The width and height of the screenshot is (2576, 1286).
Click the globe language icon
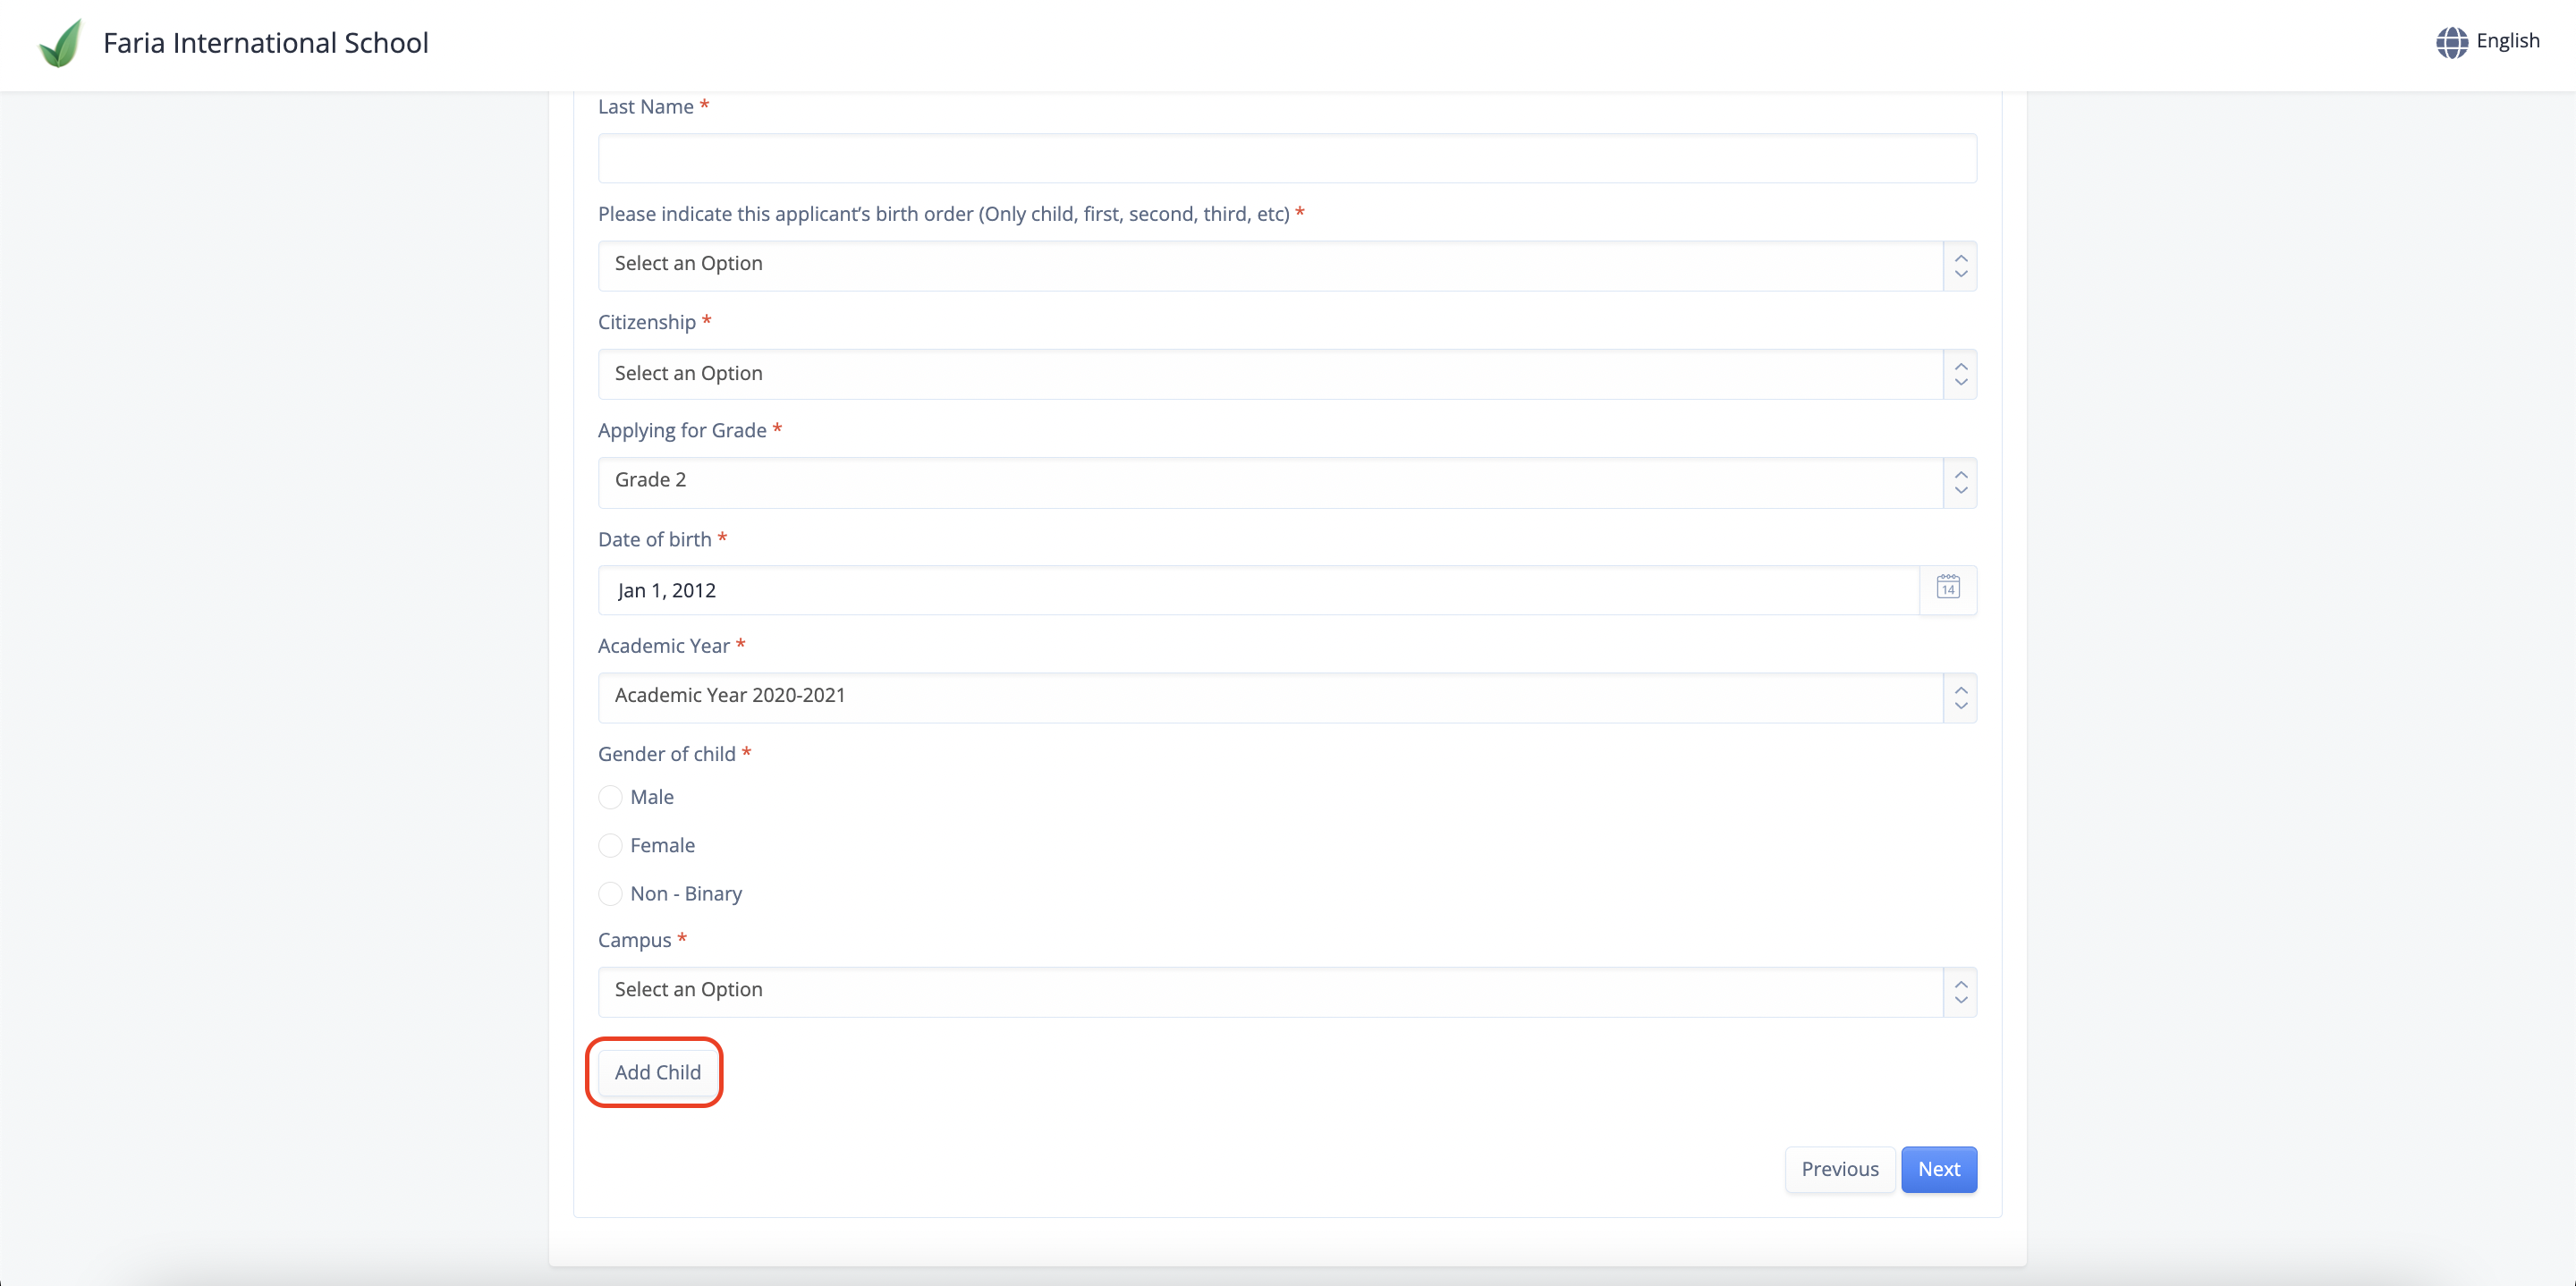point(2451,42)
